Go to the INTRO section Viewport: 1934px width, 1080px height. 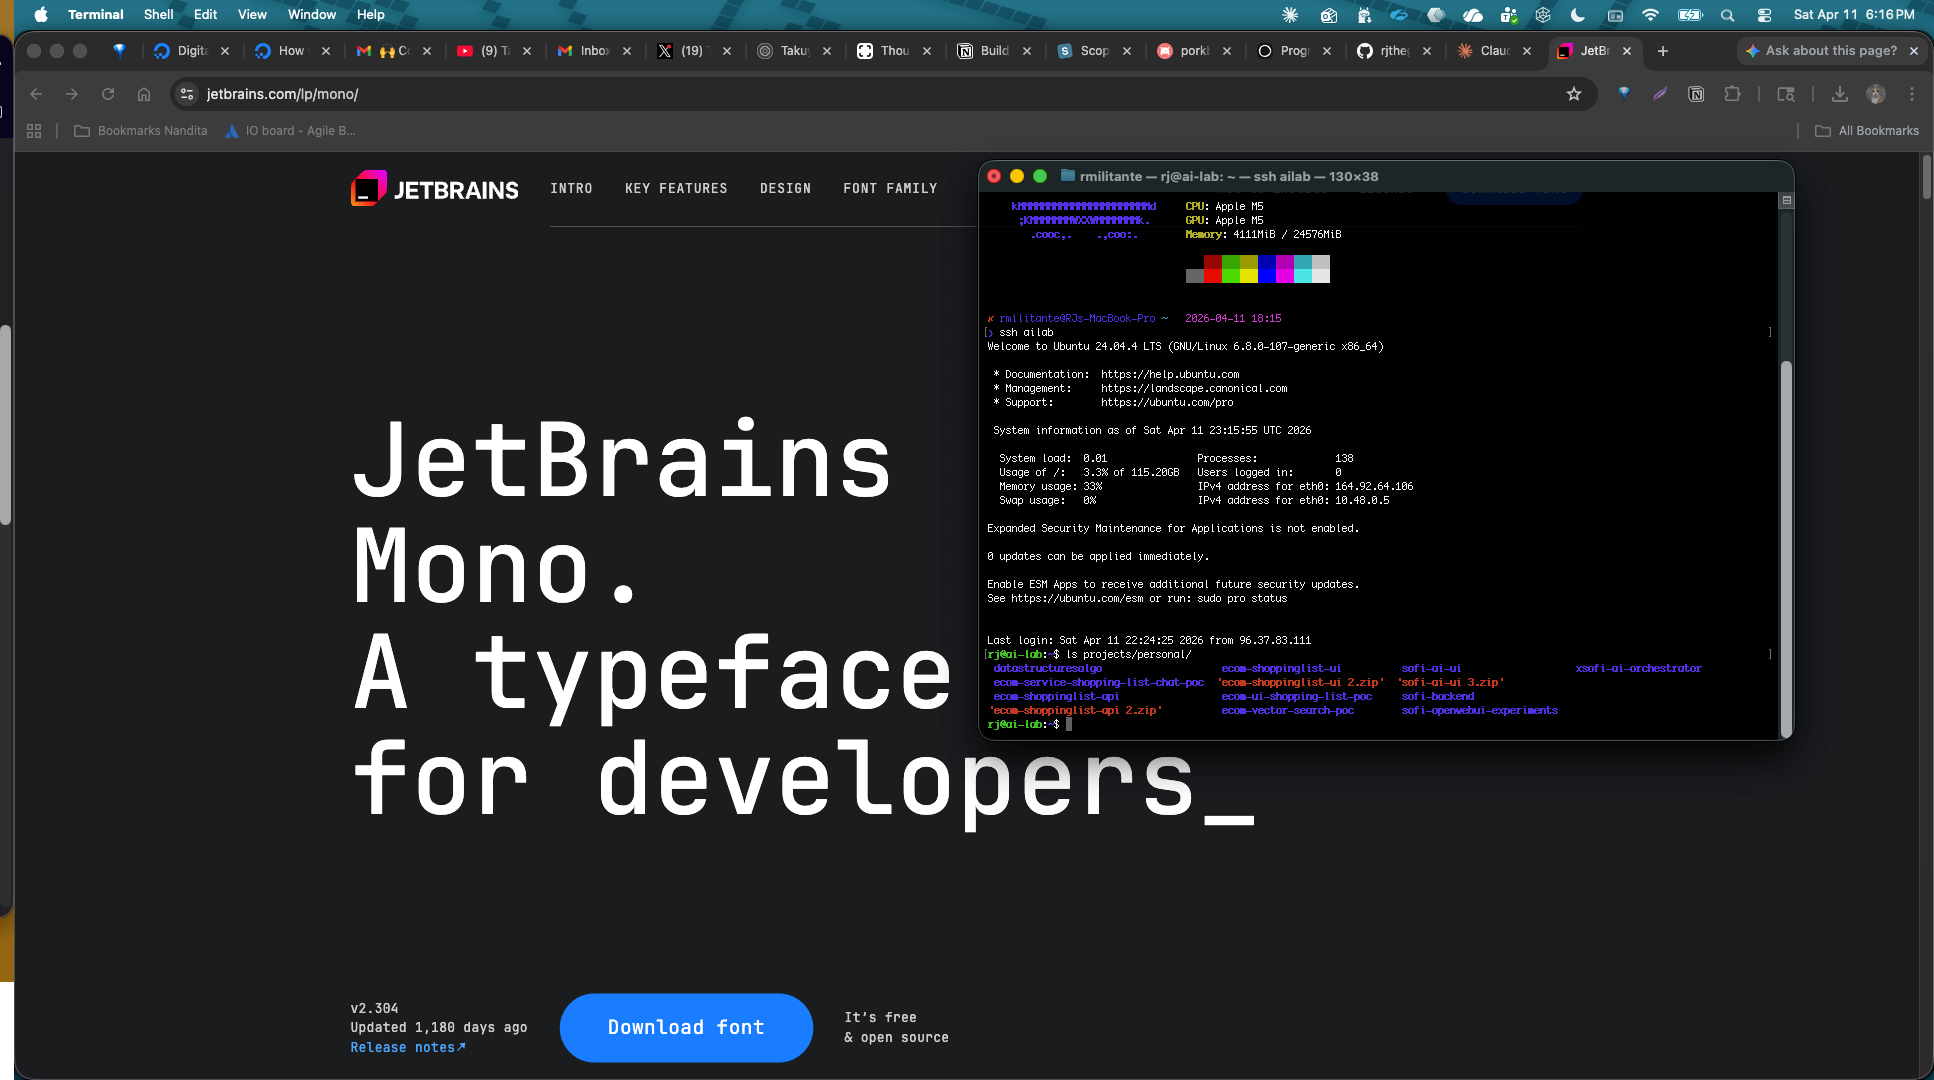tap(571, 188)
